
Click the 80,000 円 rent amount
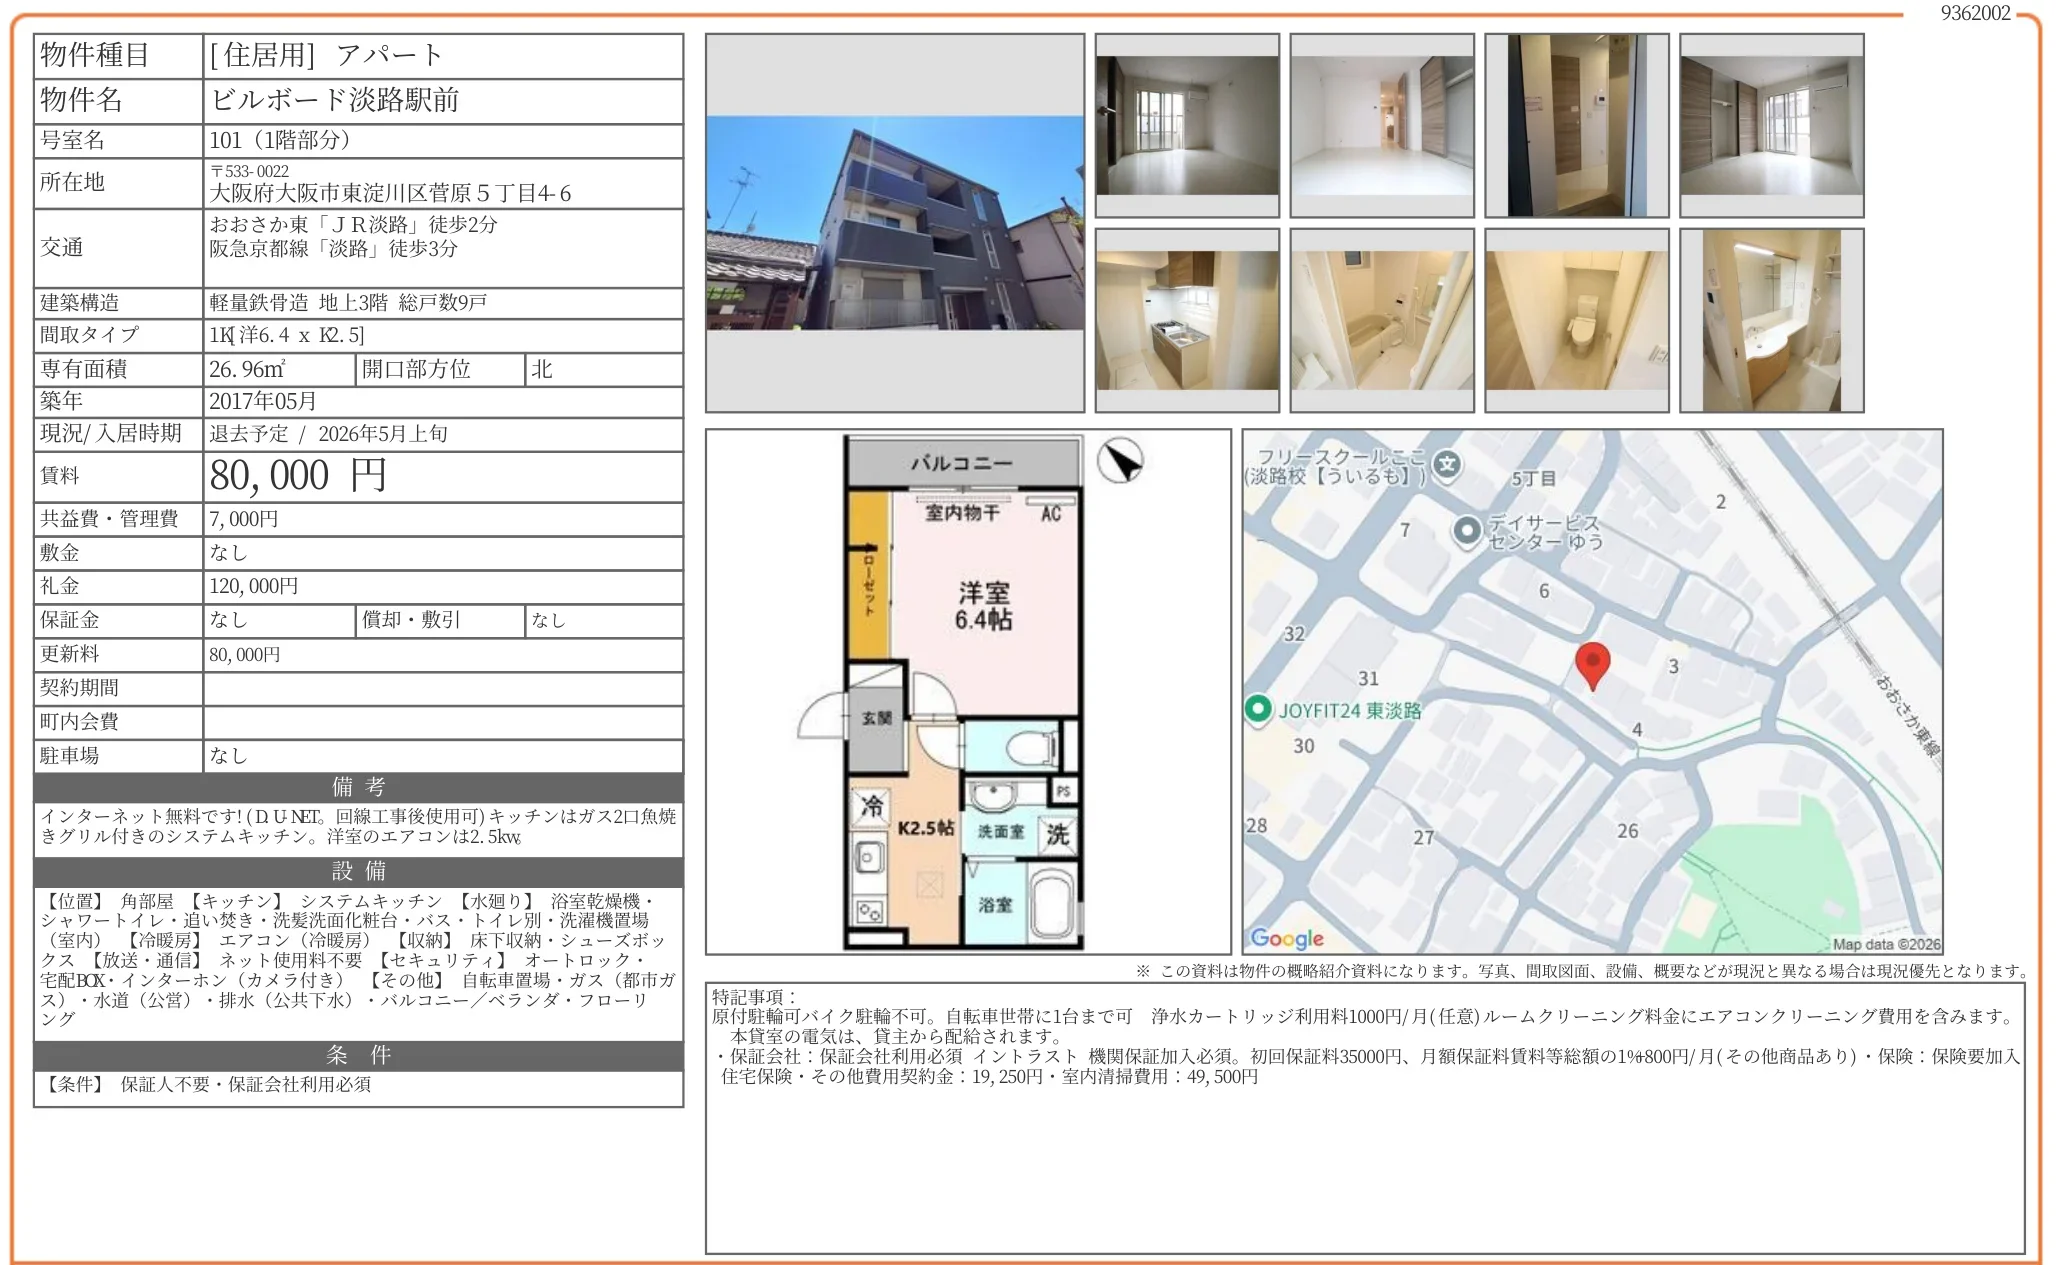point(298,476)
